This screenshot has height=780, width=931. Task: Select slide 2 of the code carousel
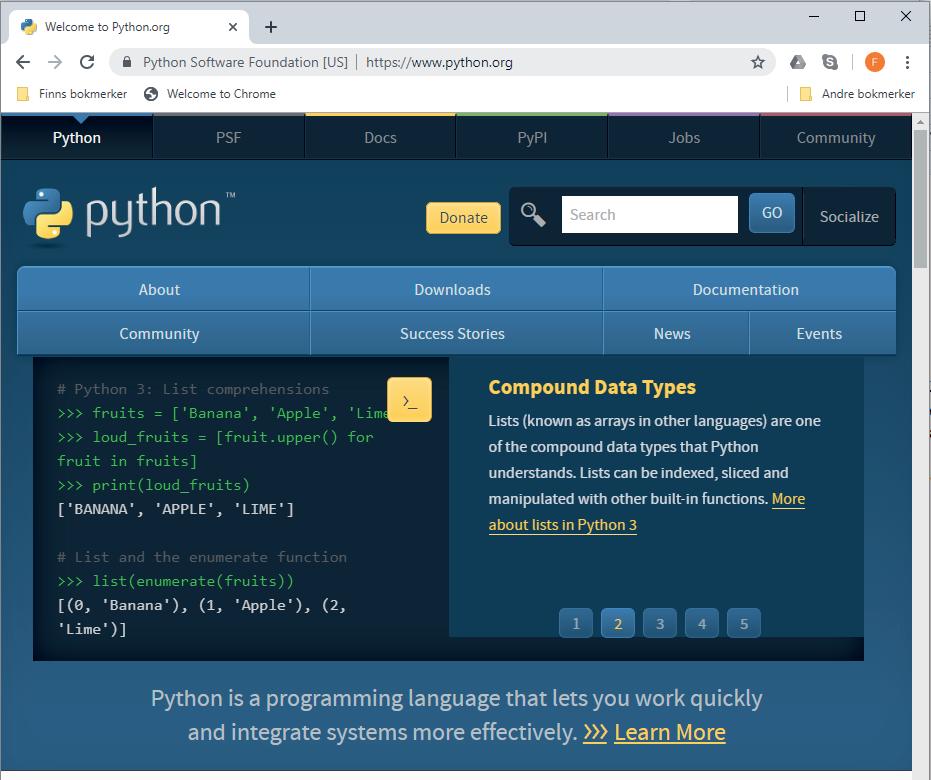coord(618,623)
